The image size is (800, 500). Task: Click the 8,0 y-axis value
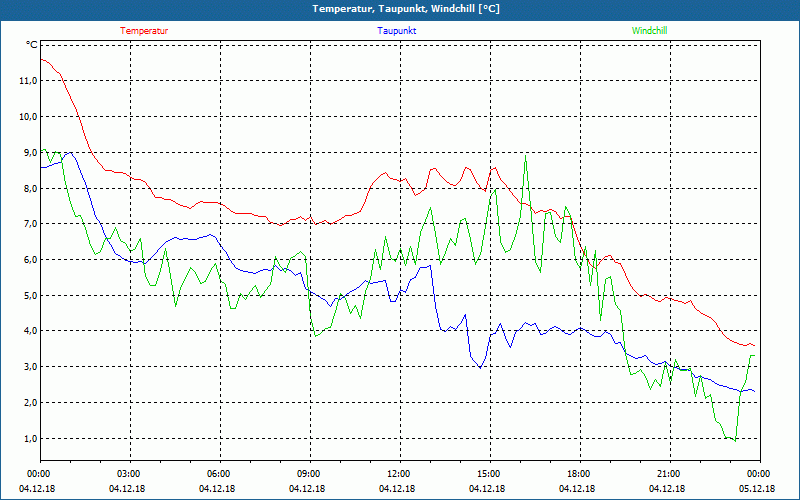pos(31,188)
